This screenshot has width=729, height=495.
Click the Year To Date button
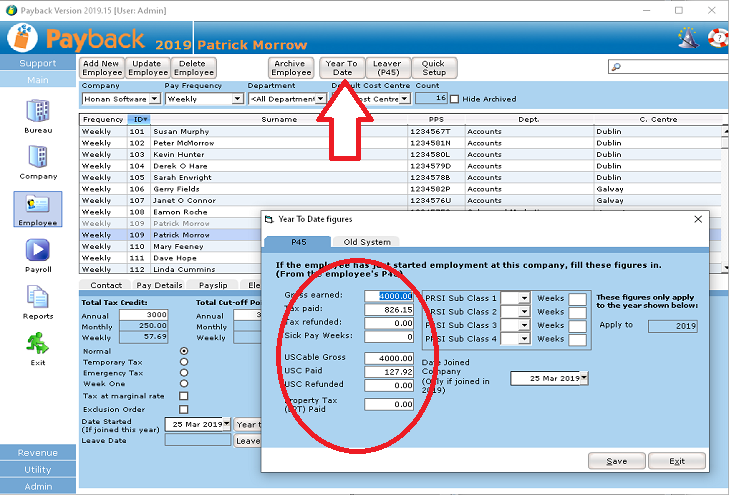click(x=342, y=68)
